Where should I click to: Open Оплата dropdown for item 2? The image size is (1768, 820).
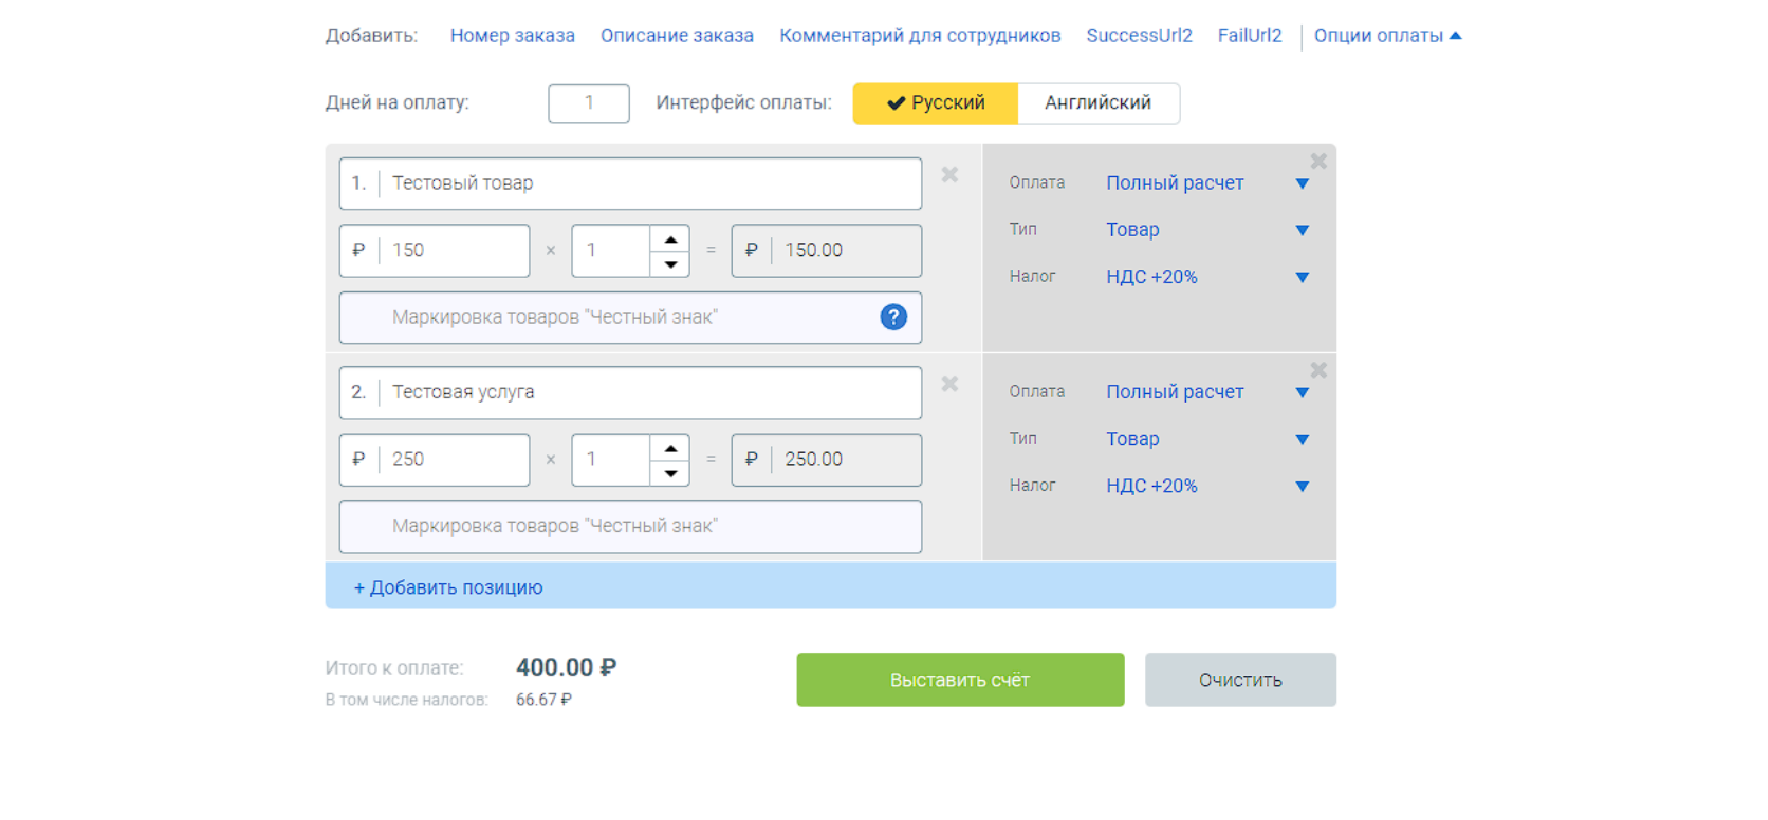point(1207,392)
